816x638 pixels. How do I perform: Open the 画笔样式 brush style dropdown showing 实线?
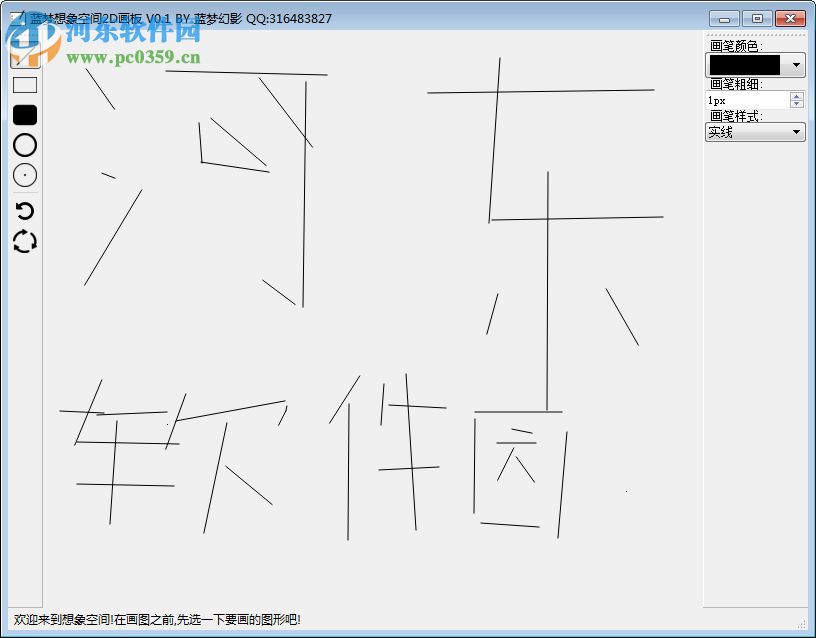(755, 131)
